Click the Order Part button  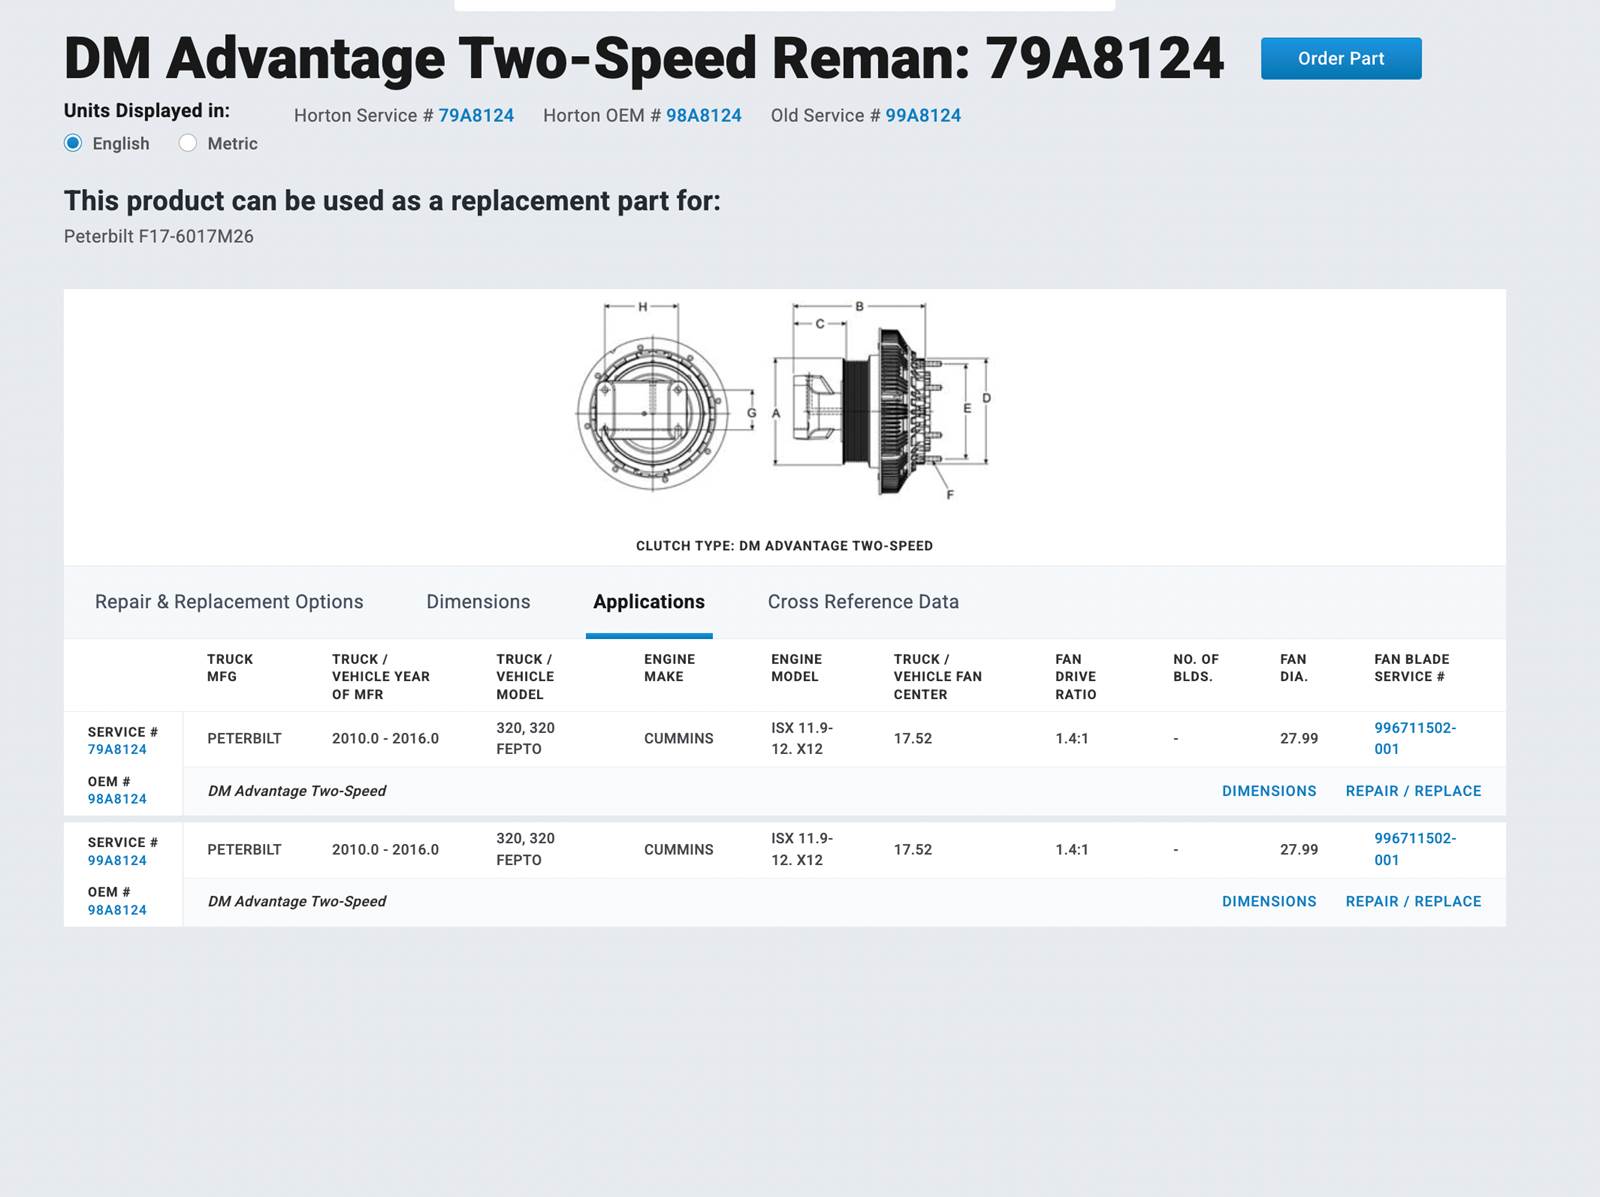pyautogui.click(x=1340, y=59)
